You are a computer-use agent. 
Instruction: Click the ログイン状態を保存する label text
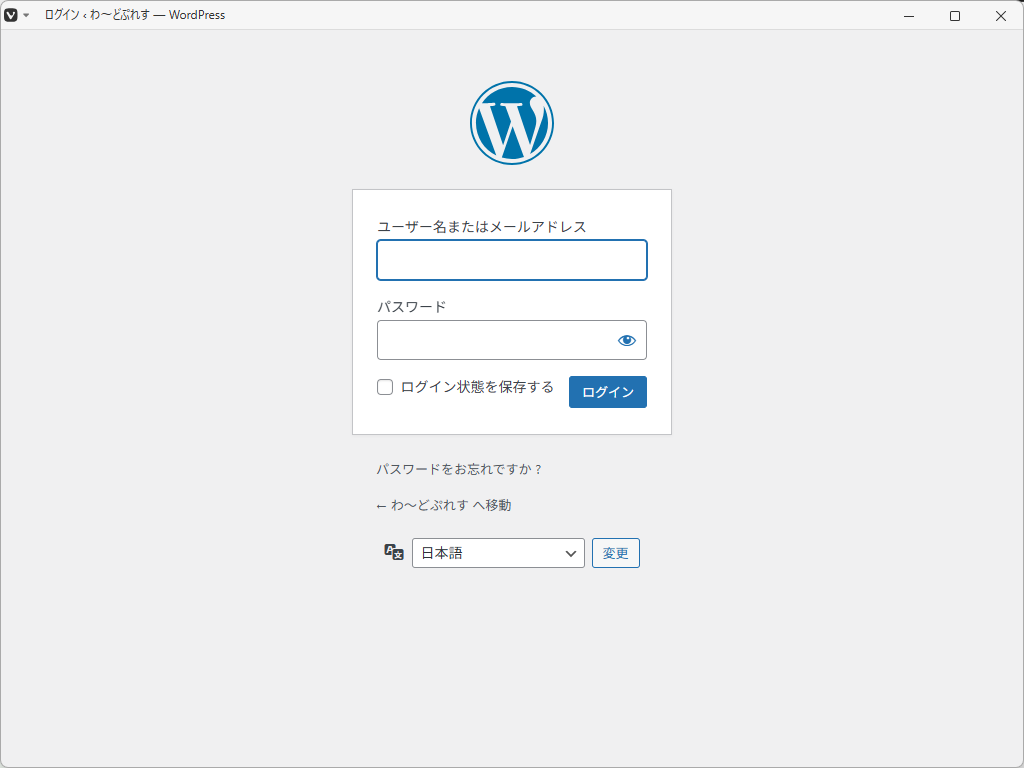click(x=477, y=387)
